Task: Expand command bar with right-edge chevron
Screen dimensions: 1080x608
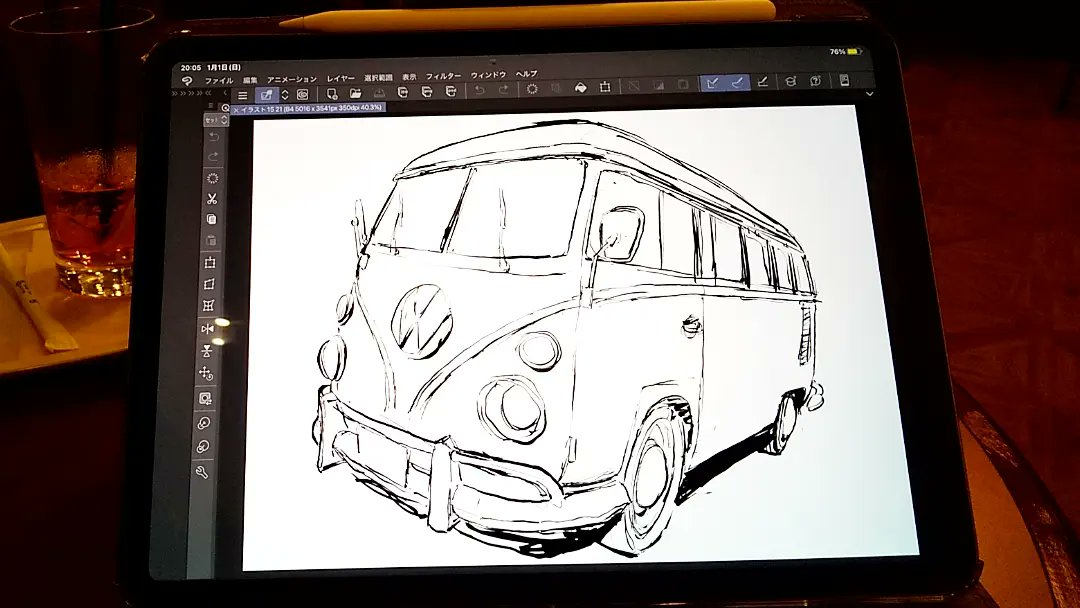Action: pos(869,94)
